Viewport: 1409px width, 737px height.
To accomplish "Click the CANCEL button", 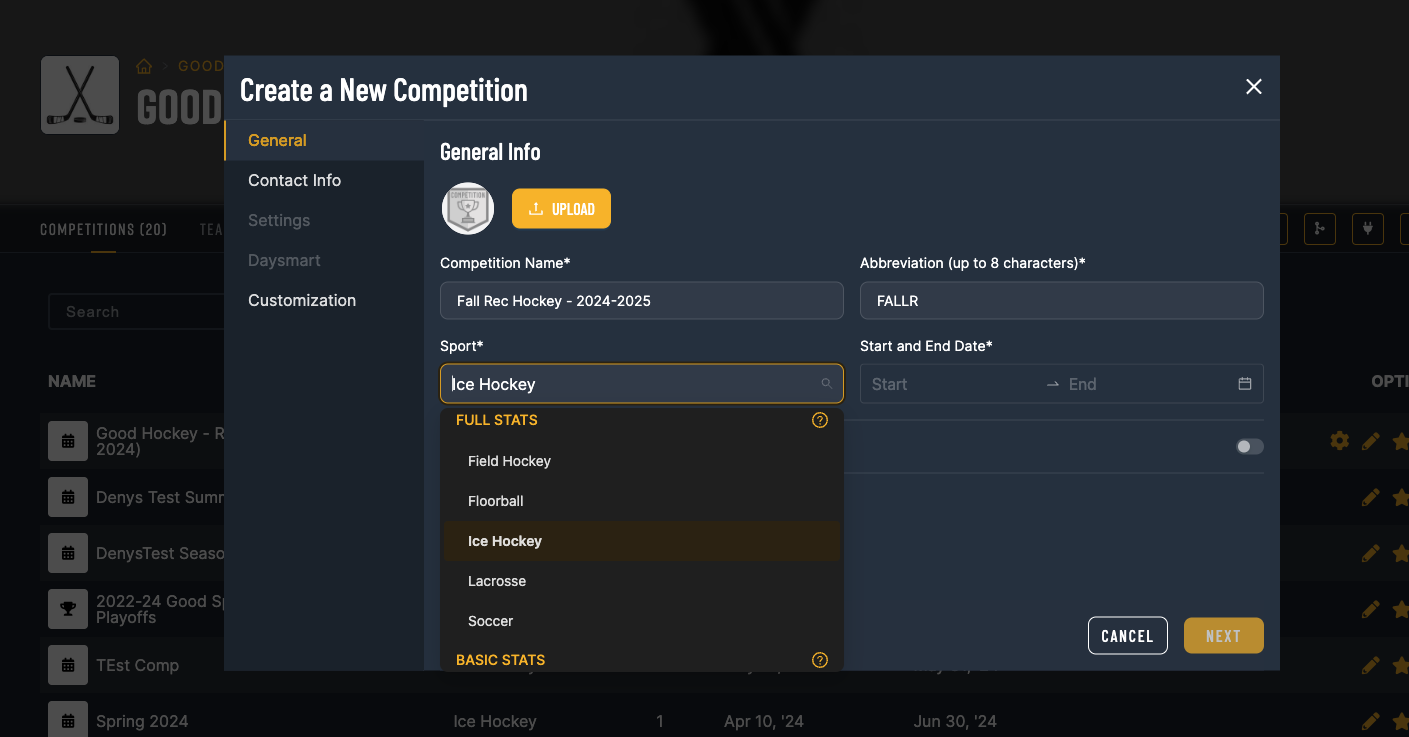I will click(1127, 636).
